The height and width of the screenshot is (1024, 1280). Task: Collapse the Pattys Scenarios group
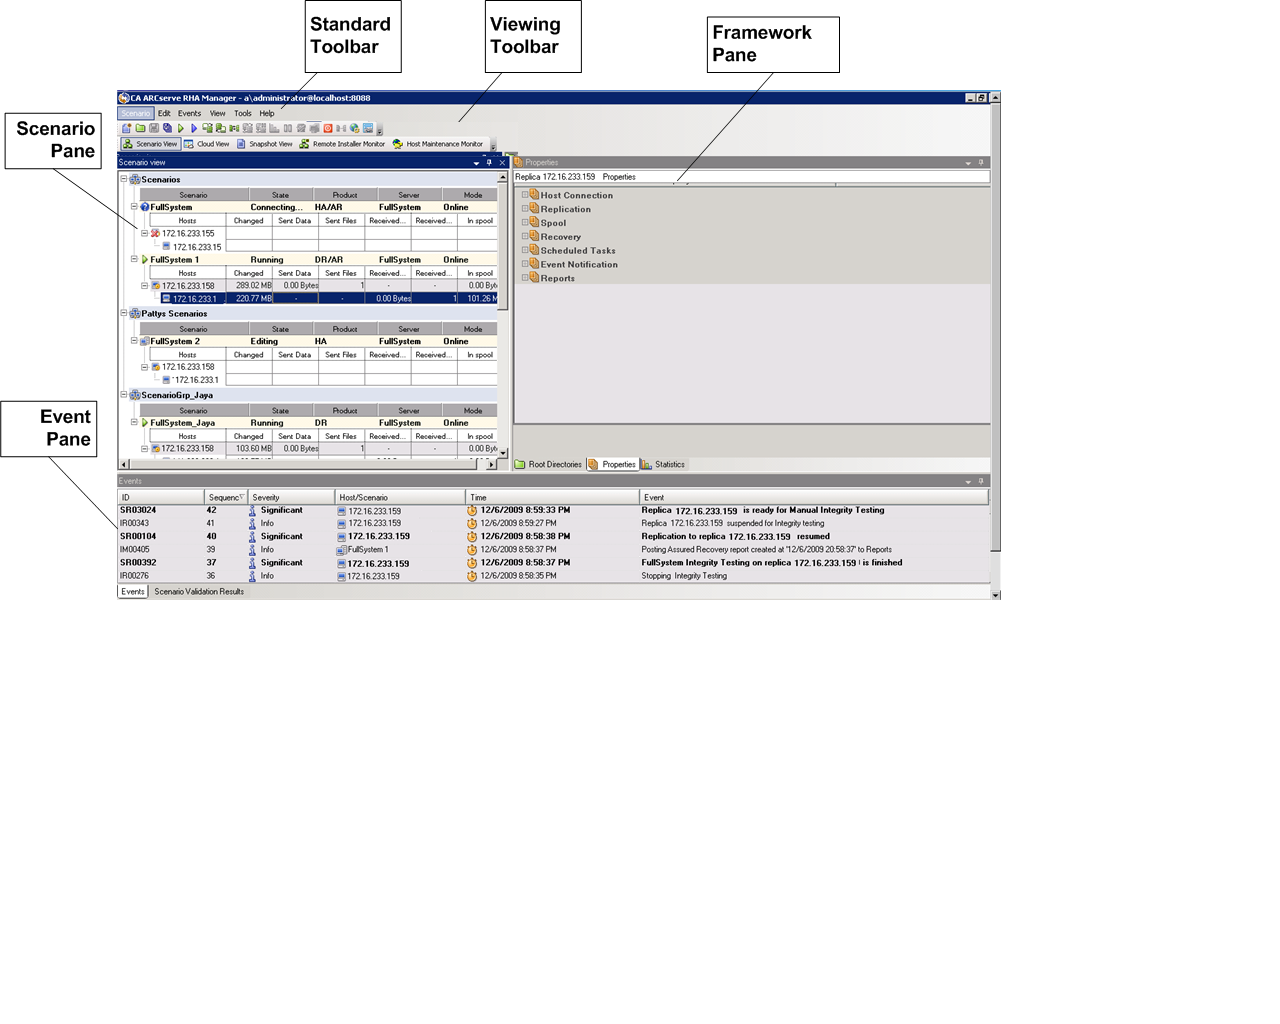(x=124, y=313)
